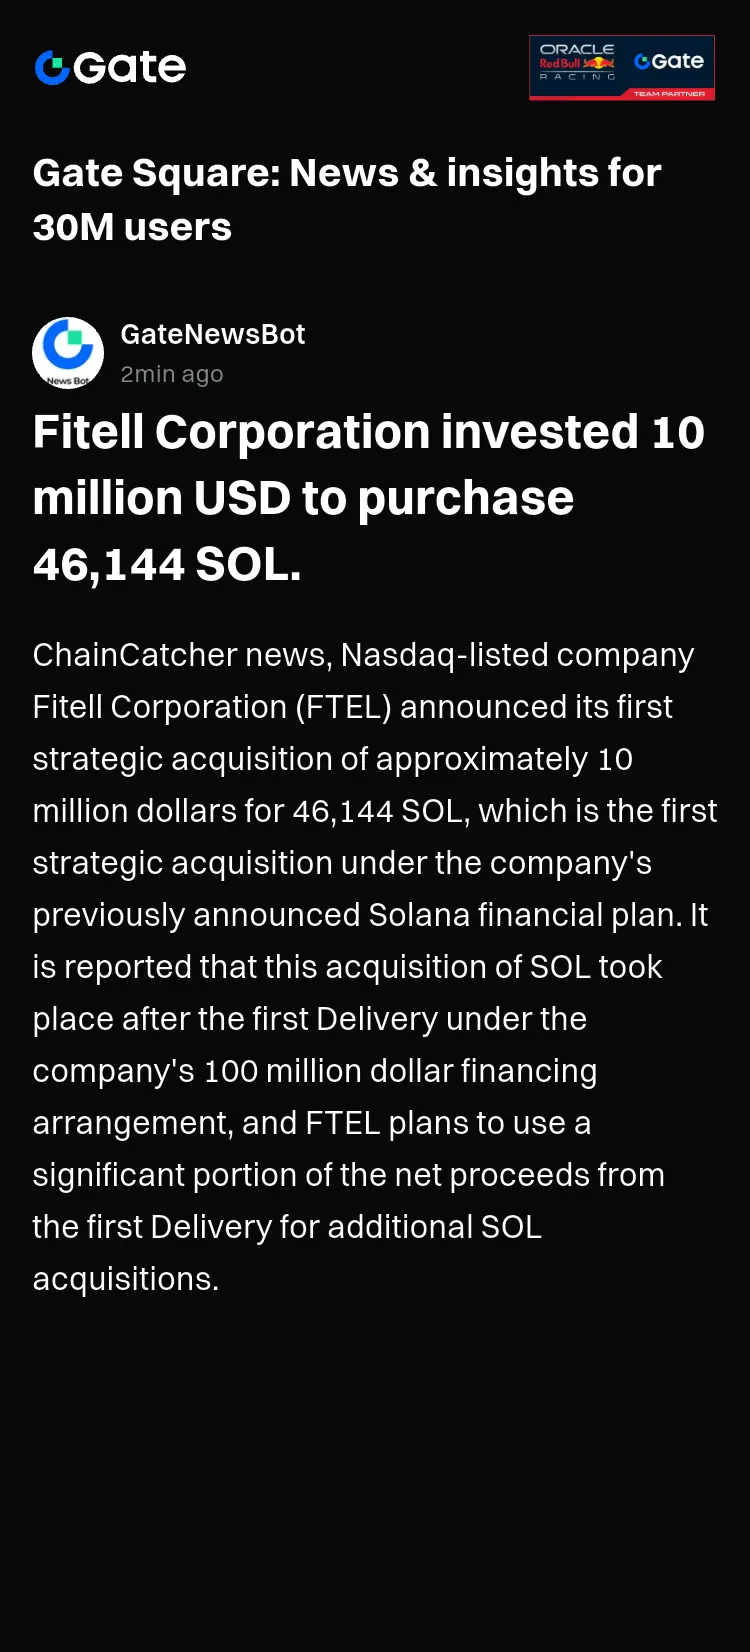The height and width of the screenshot is (1652, 750).
Task: Click the blue Gate G symbol top-left
Action: click(x=52, y=67)
